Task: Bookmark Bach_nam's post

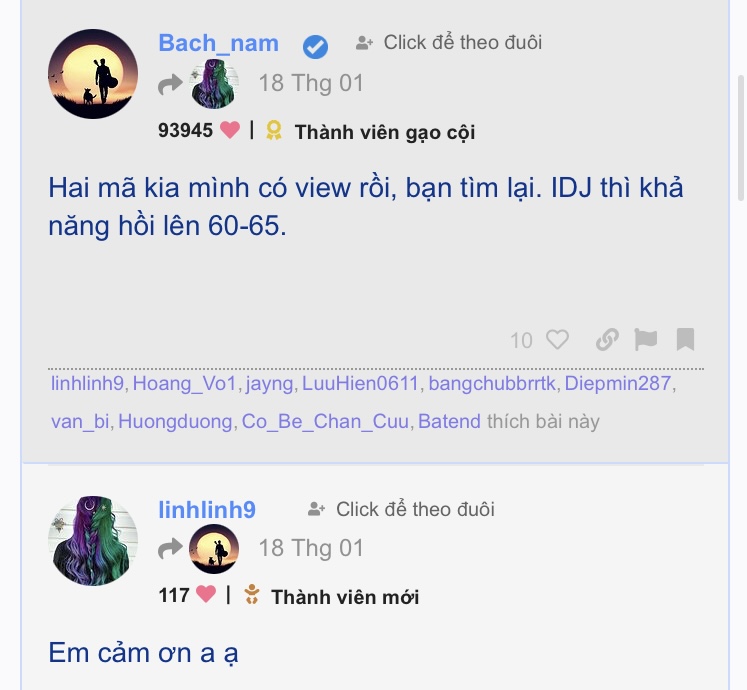Action: click(686, 339)
